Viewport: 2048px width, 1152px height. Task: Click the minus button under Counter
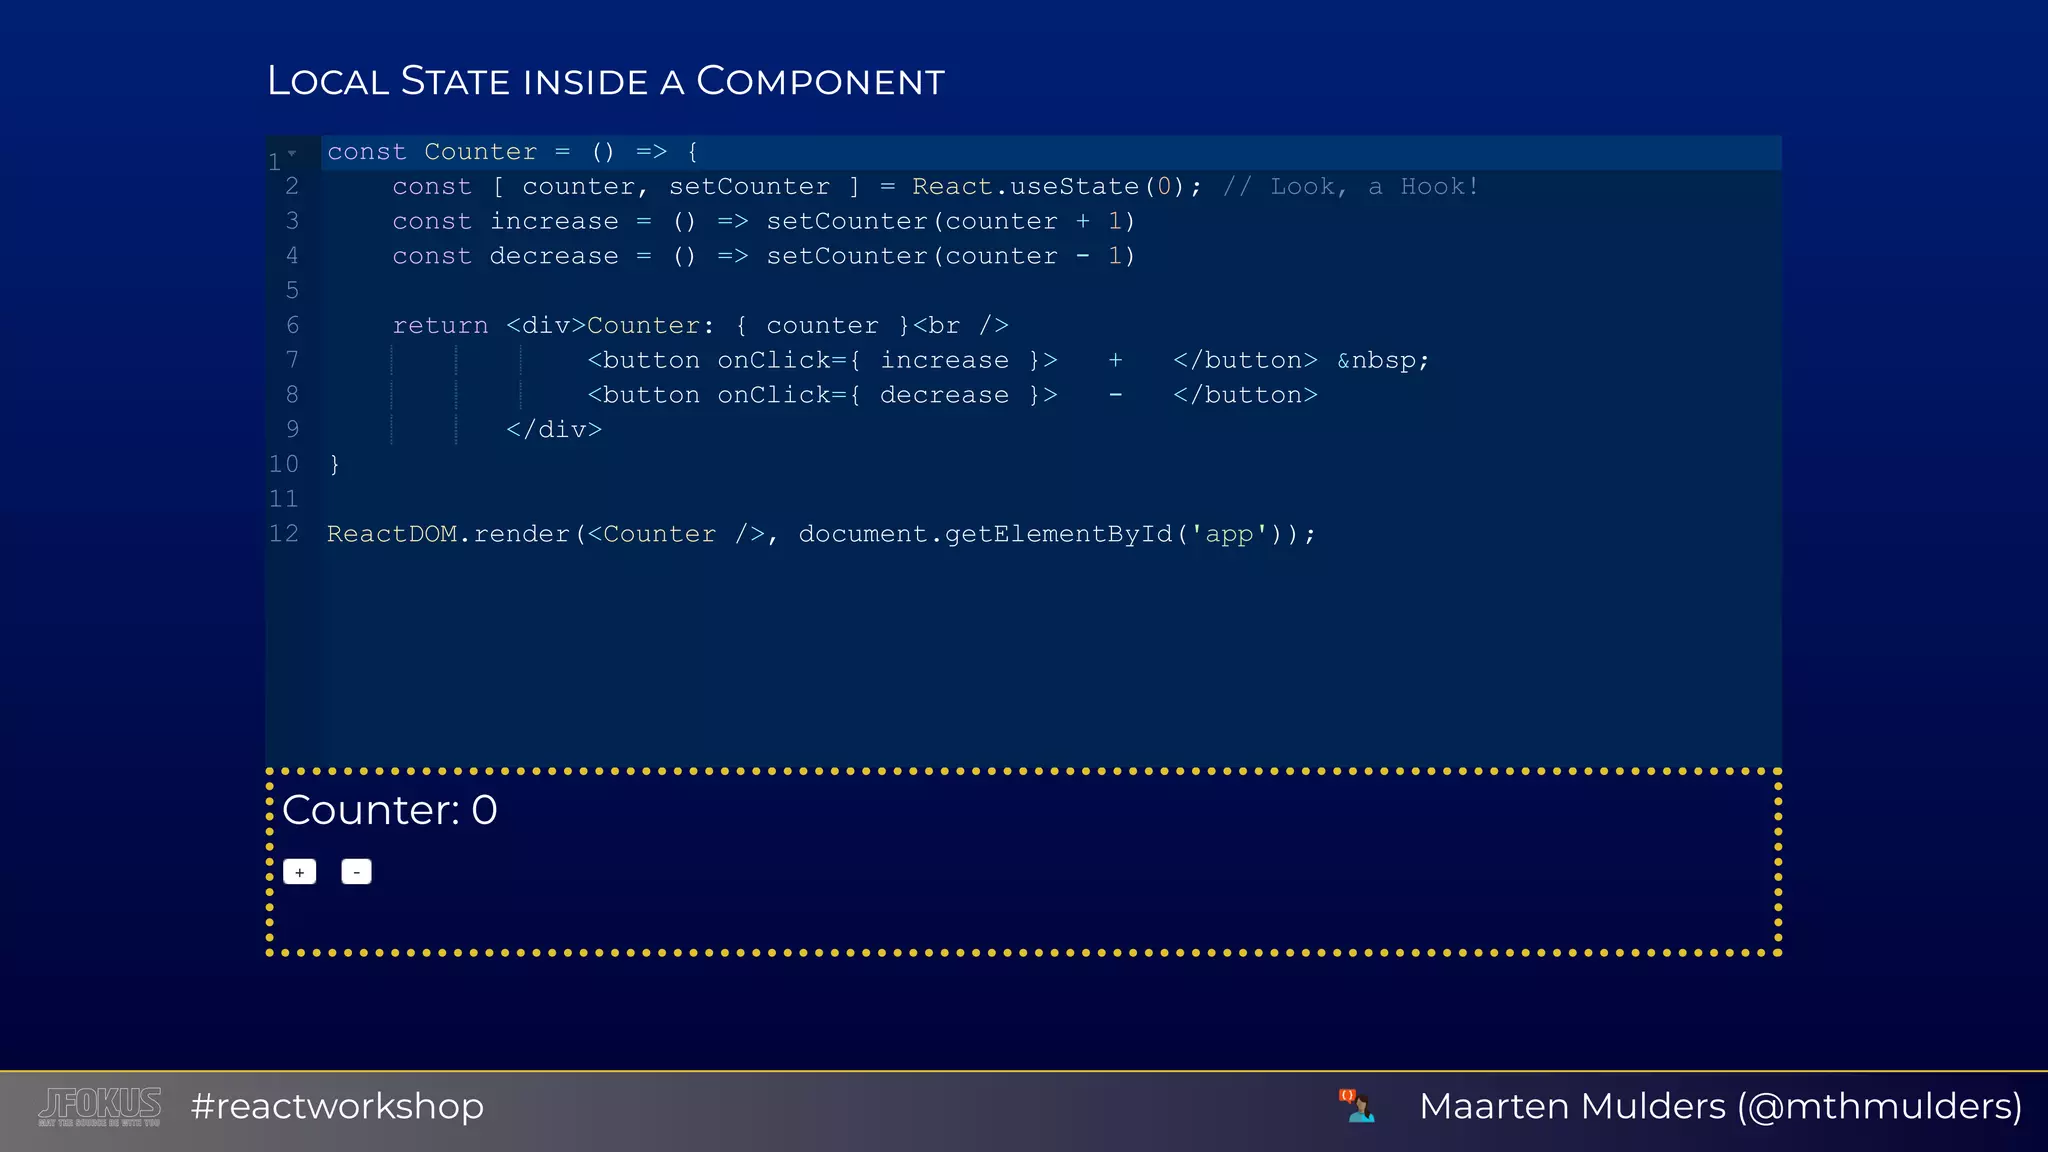356,872
